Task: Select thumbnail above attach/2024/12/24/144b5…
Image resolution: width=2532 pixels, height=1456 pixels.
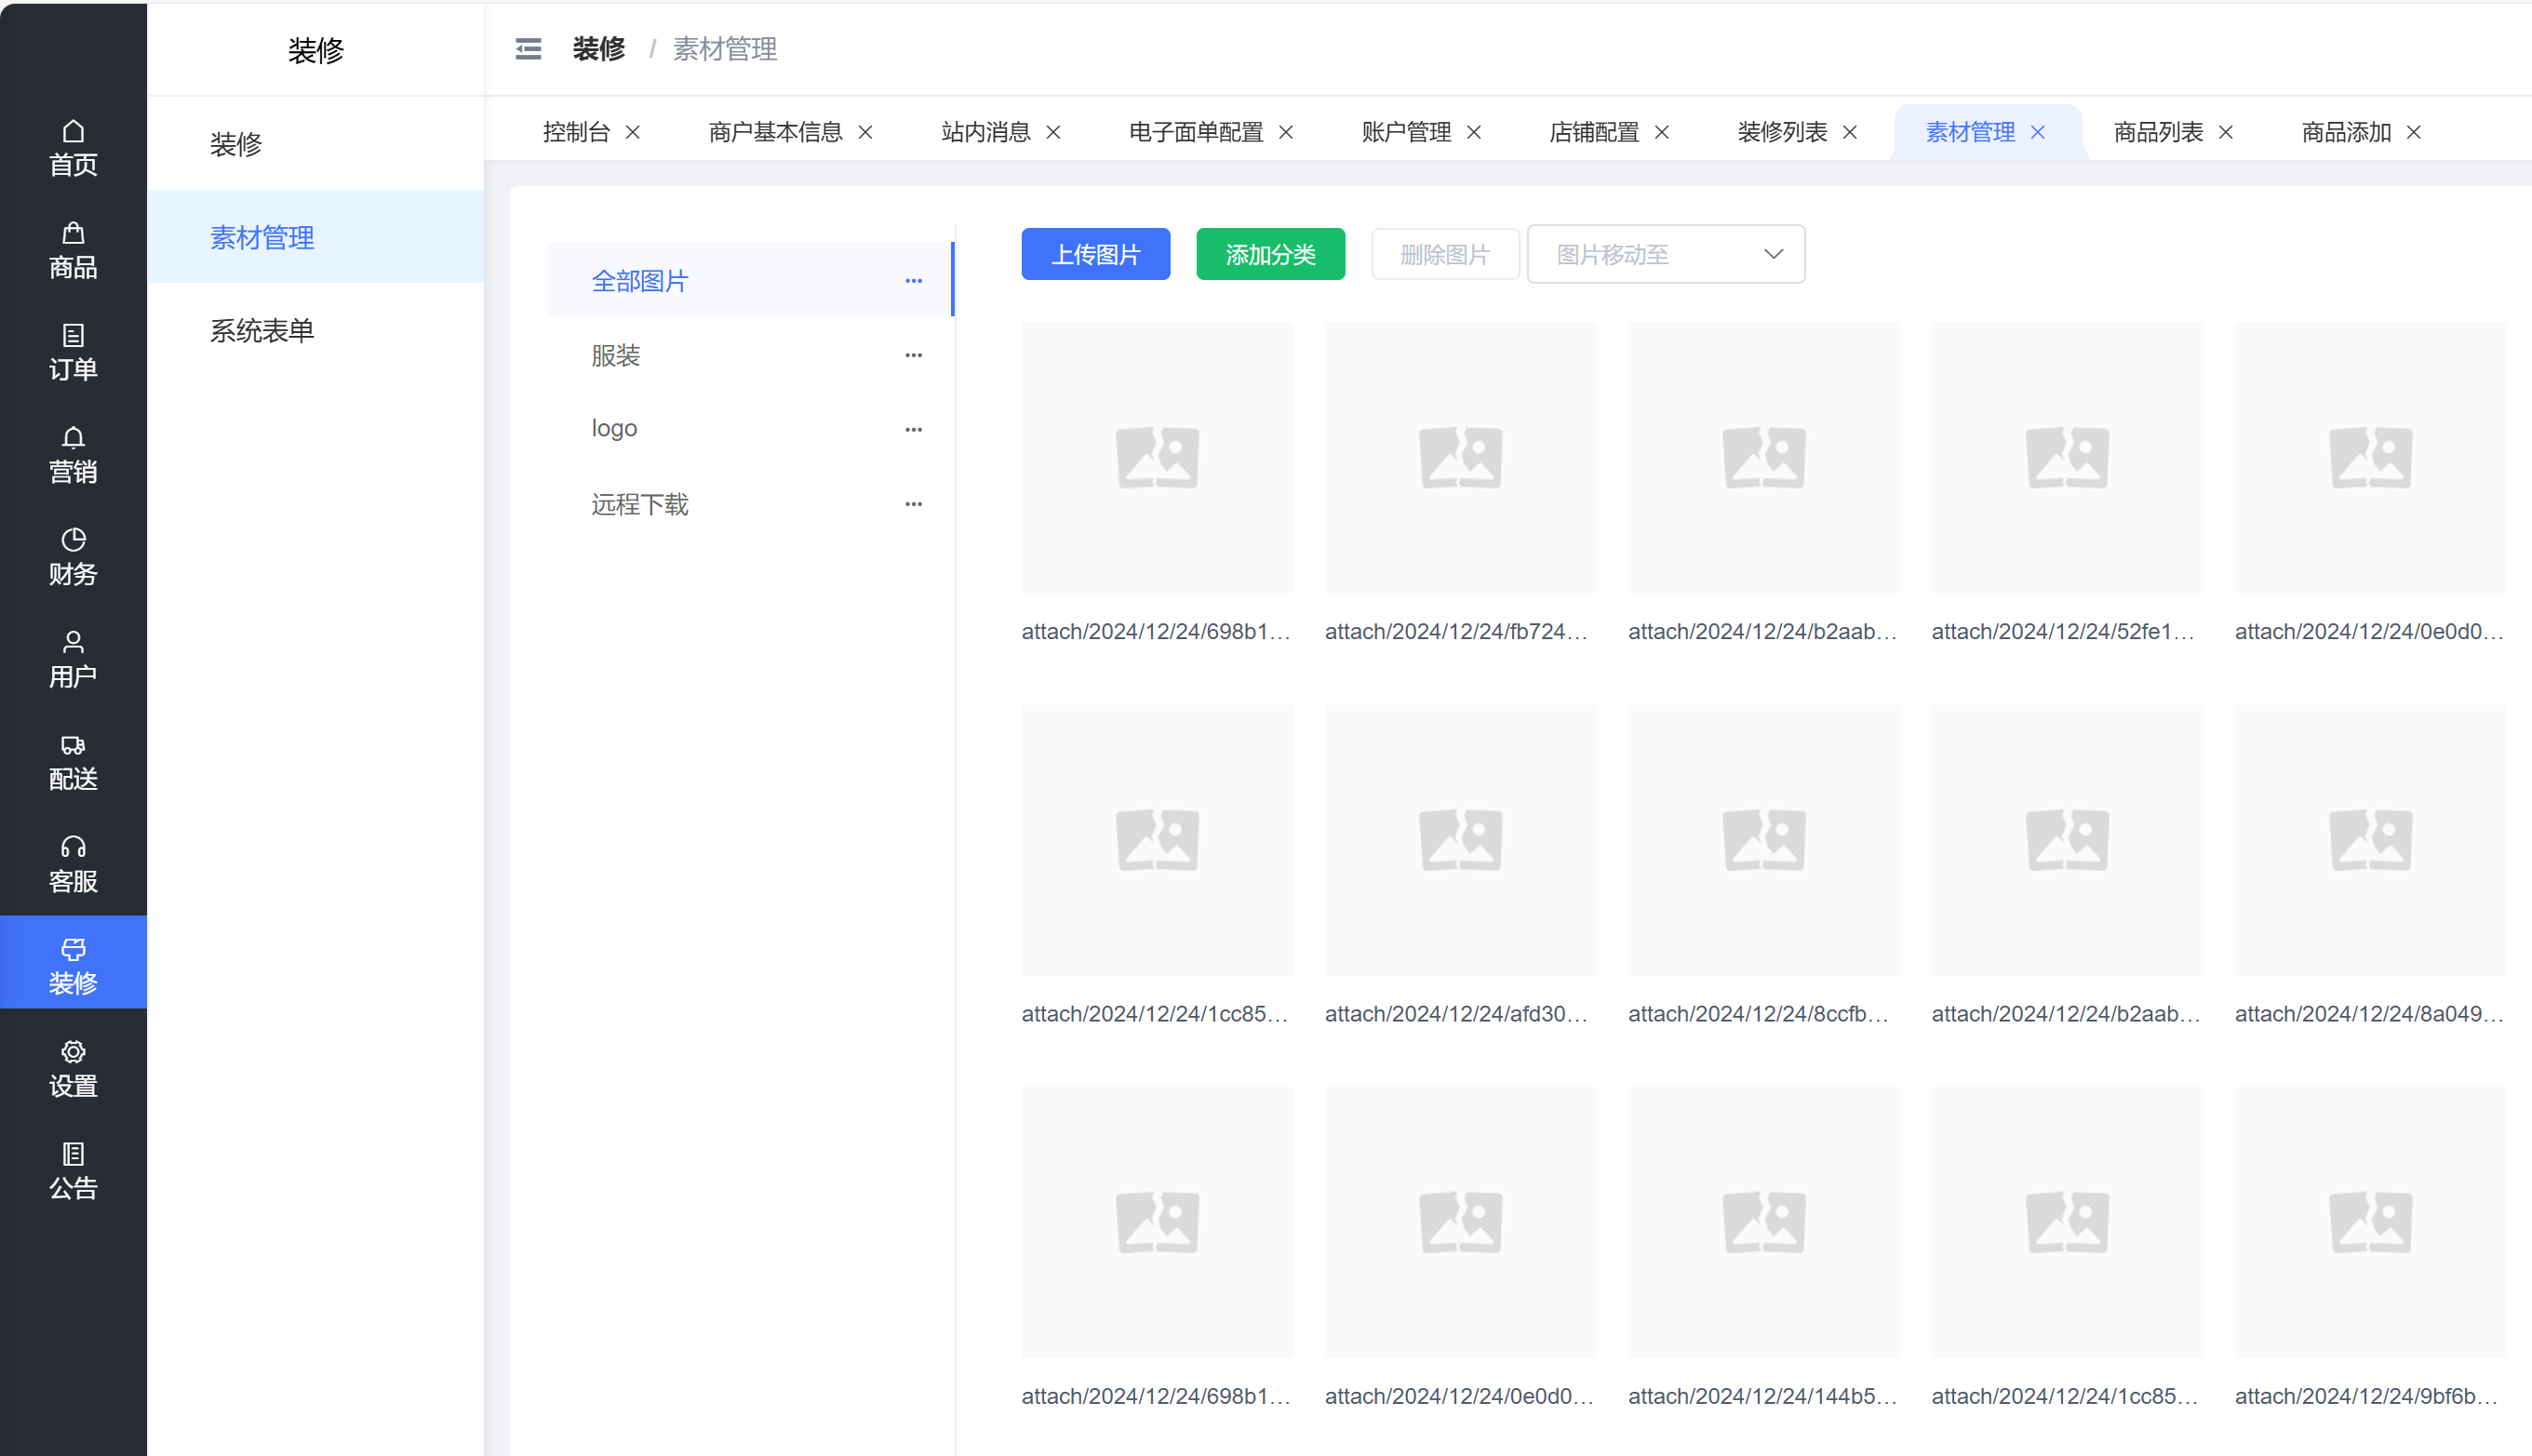Action: point(1764,1222)
